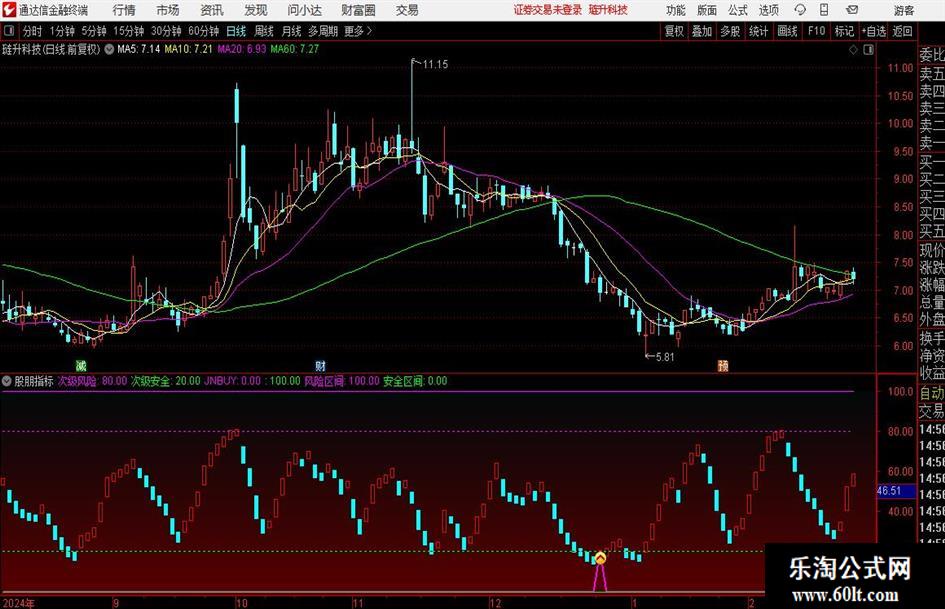
Task: Open the 公式 menu
Action: (x=738, y=10)
